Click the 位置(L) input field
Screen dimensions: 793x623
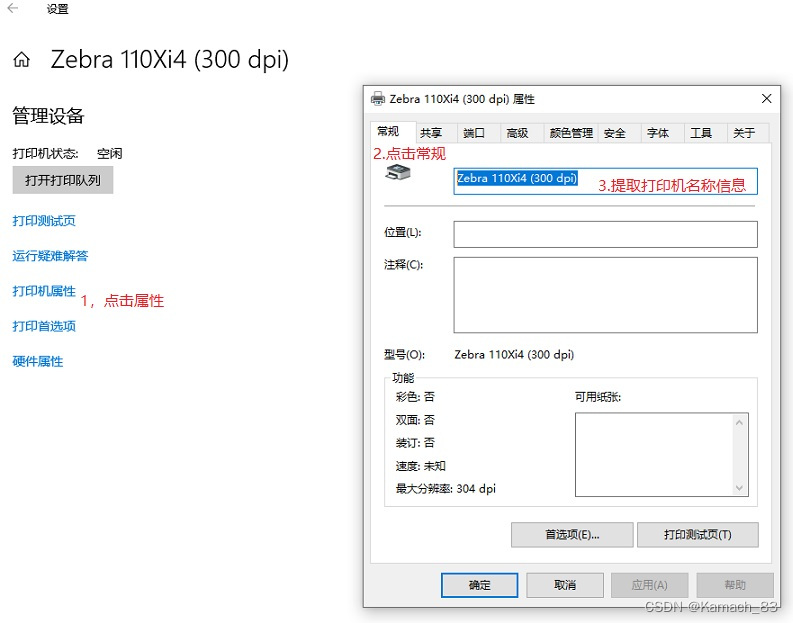coord(605,234)
